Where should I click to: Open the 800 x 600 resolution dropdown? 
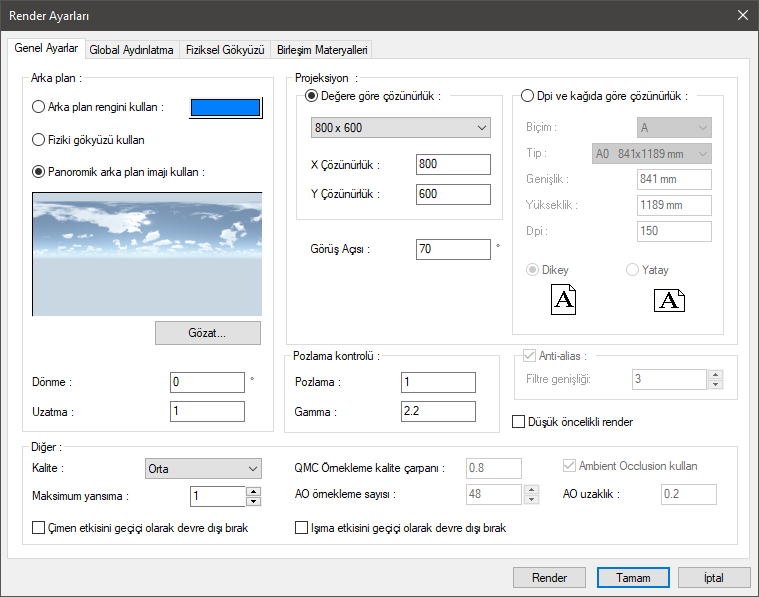400,128
